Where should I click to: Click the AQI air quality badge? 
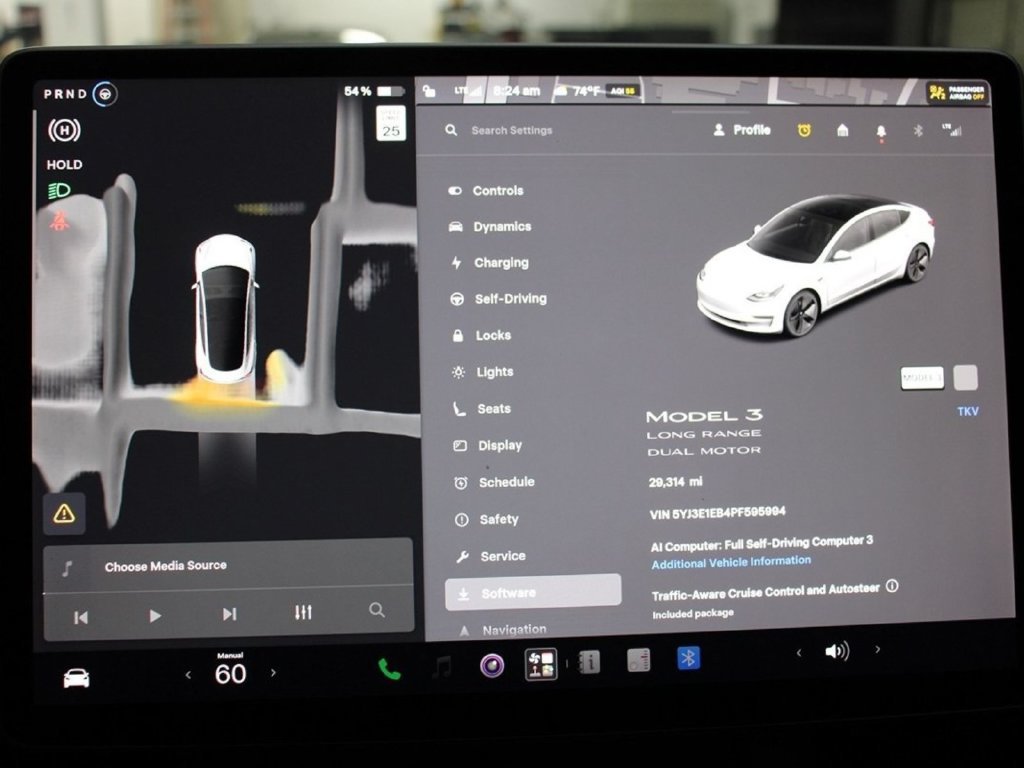tap(622, 91)
